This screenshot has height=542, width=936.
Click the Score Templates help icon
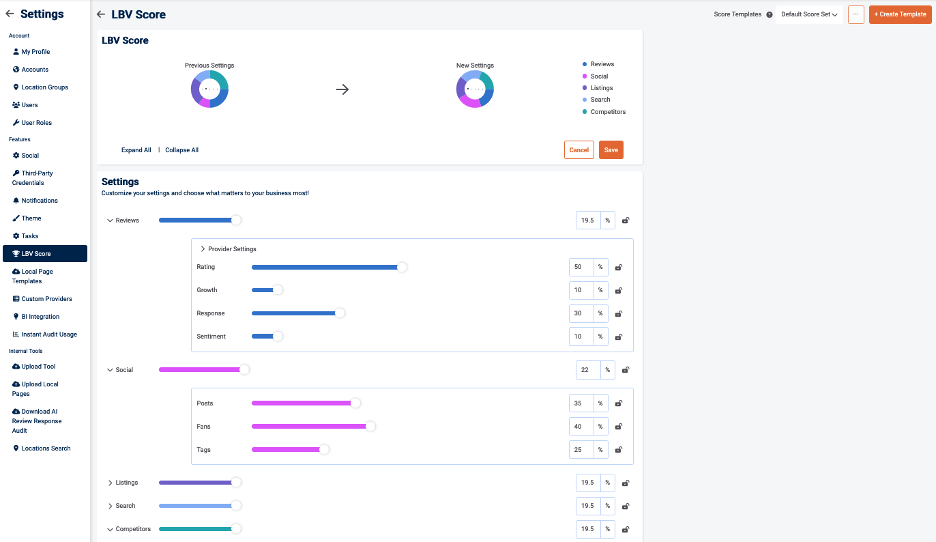[x=769, y=15]
